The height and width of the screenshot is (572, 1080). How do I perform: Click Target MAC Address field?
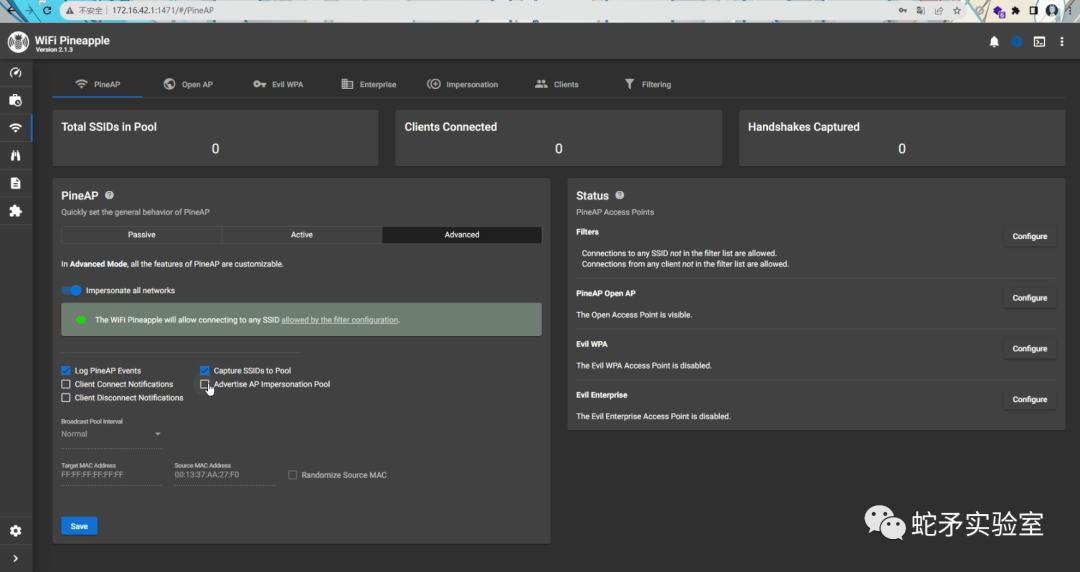(x=111, y=475)
